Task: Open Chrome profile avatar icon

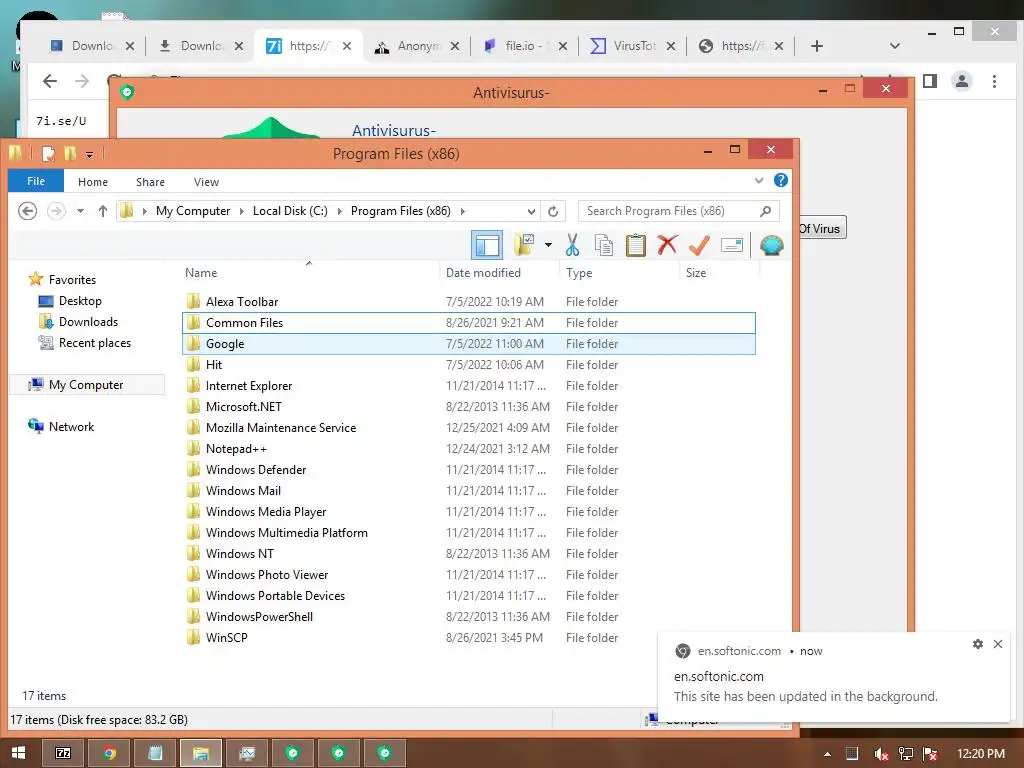Action: 961,81
